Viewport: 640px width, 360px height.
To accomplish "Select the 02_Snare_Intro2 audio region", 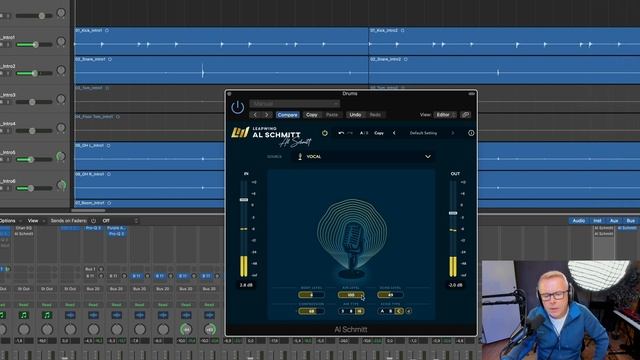I will point(504,70).
